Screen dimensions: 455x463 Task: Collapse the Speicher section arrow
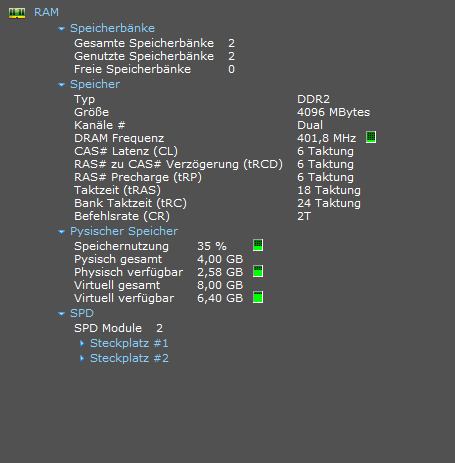click(x=61, y=85)
